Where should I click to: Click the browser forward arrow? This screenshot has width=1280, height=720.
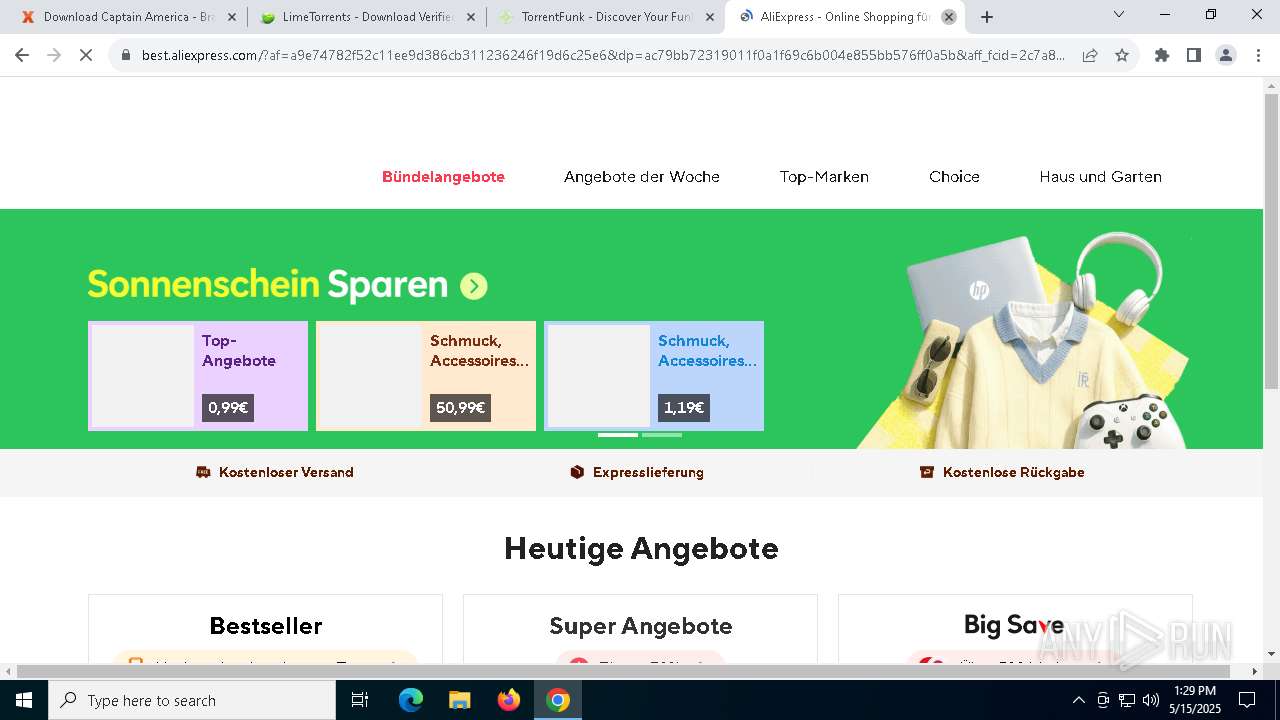(54, 56)
